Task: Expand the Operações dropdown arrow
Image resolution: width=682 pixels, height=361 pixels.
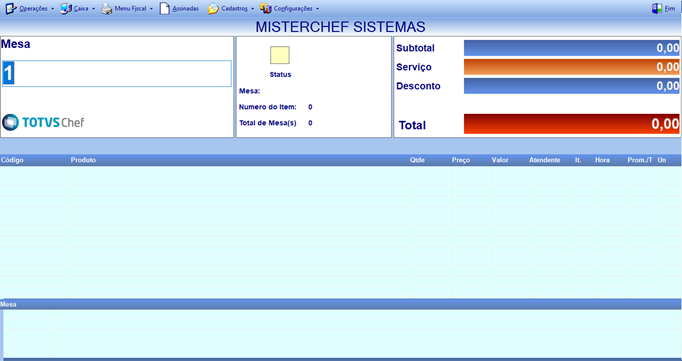Action: pos(52,9)
